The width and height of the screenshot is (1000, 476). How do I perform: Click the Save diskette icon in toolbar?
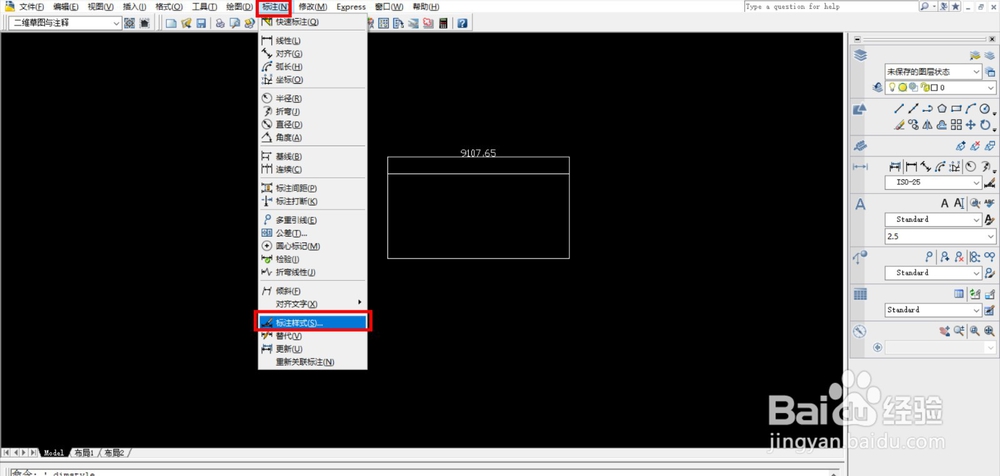click(x=201, y=23)
